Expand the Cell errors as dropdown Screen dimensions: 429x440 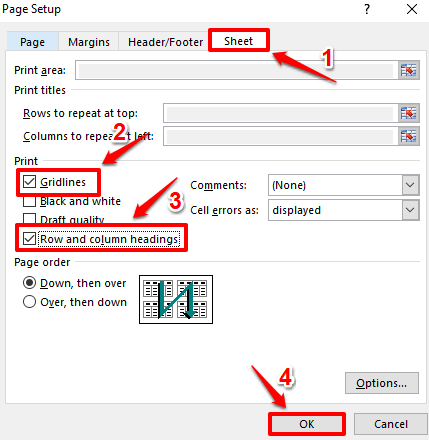410,210
